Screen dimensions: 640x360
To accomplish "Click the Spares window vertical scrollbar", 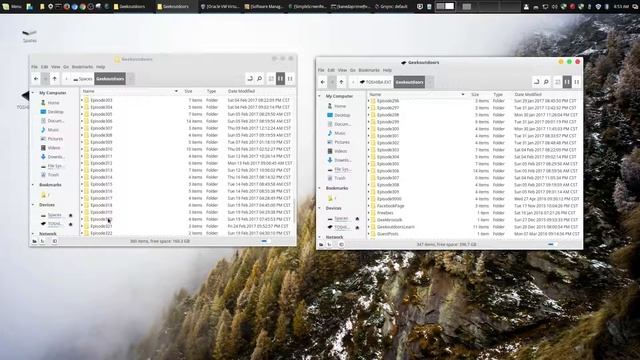I will (294, 211).
